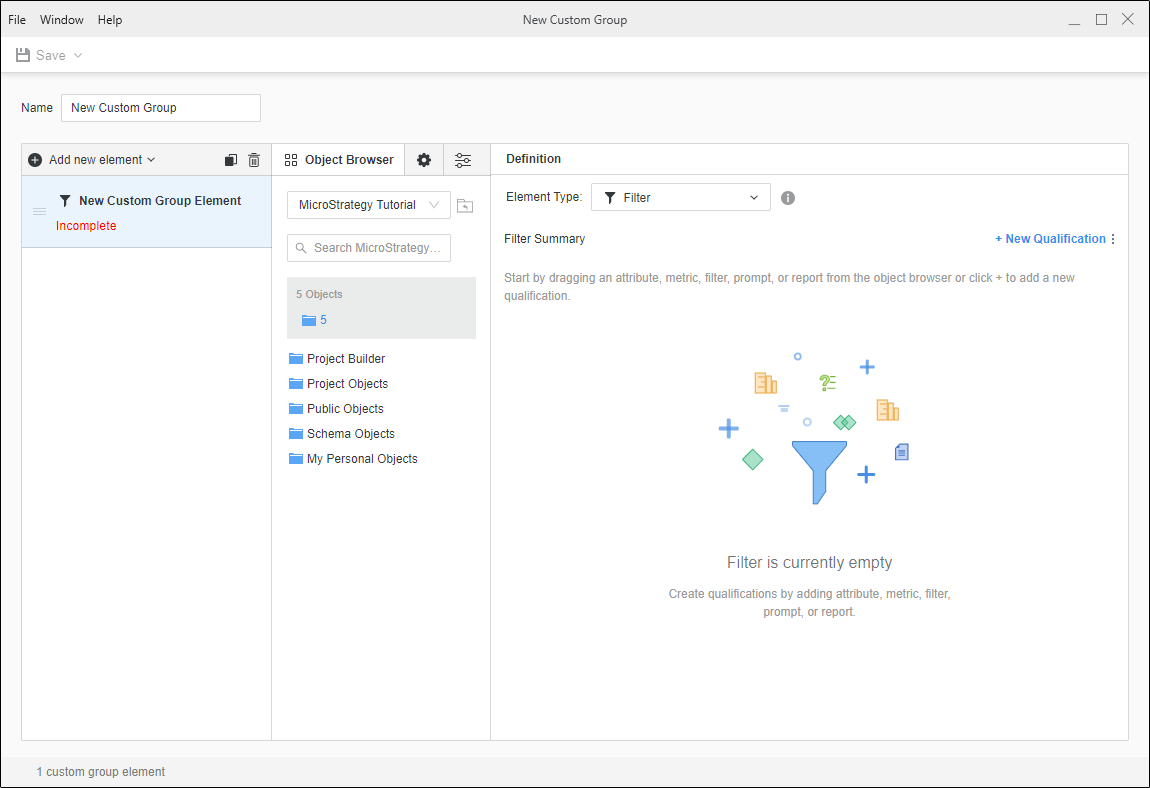Image resolution: width=1150 pixels, height=788 pixels.
Task: Open the sliders options tab
Action: [463, 160]
